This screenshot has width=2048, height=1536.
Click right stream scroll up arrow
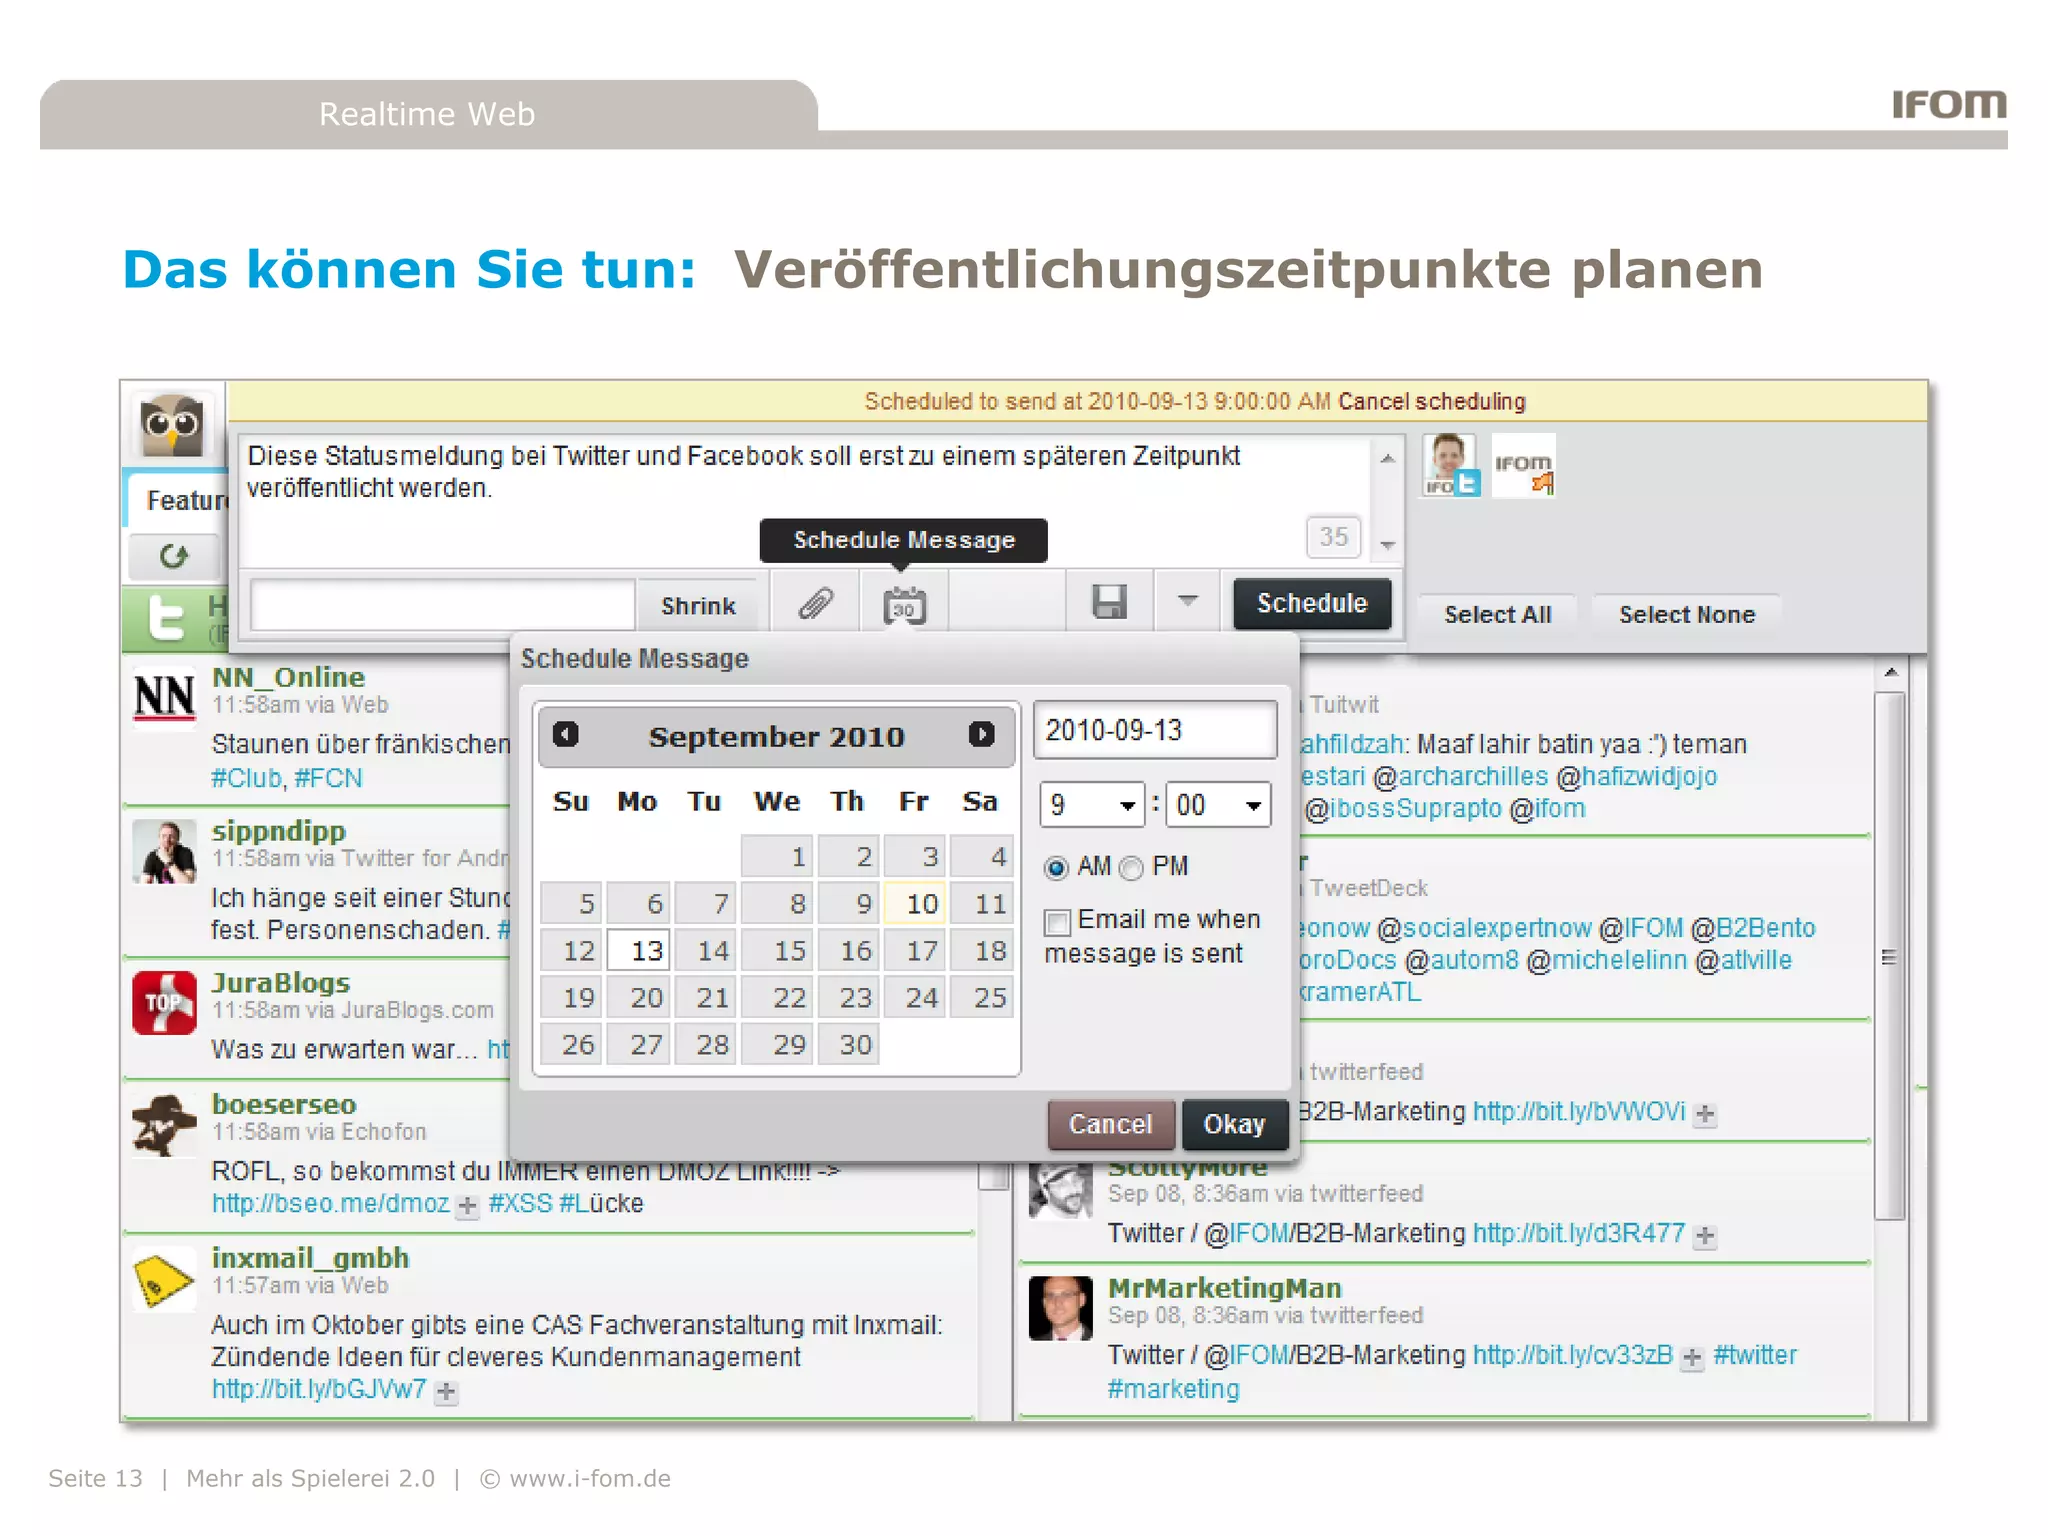coord(1890,673)
